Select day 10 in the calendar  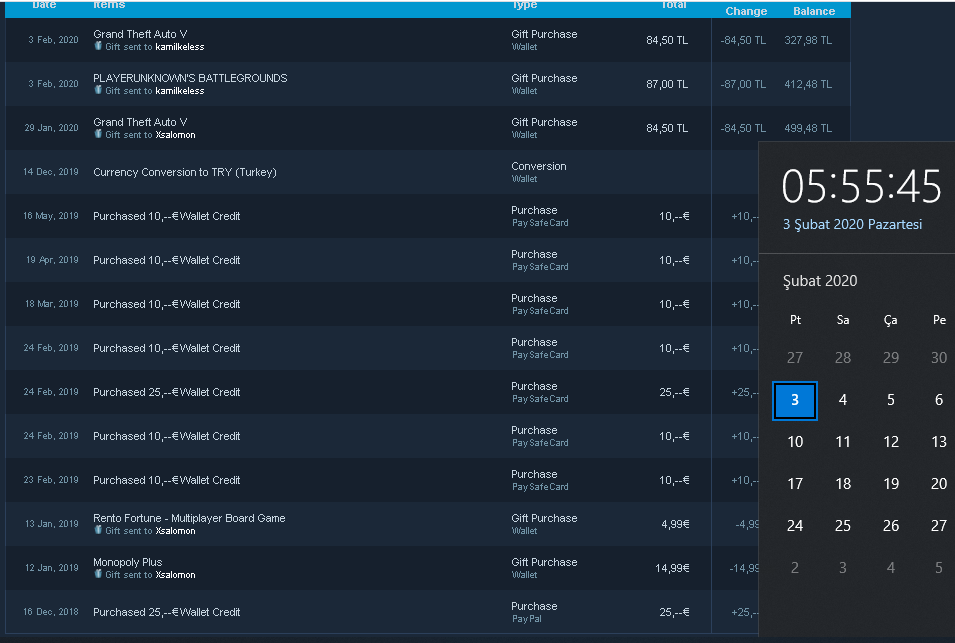[795, 442]
